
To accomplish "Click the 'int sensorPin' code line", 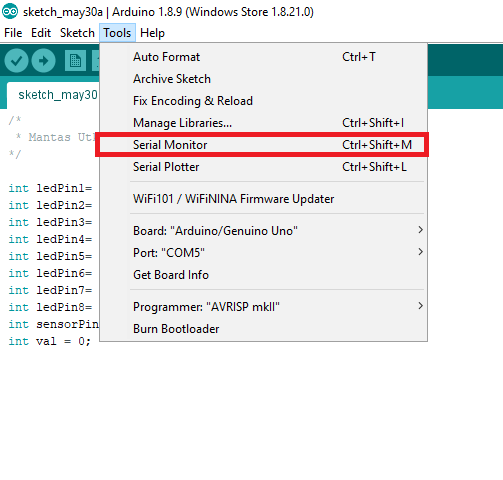I will coord(54,324).
